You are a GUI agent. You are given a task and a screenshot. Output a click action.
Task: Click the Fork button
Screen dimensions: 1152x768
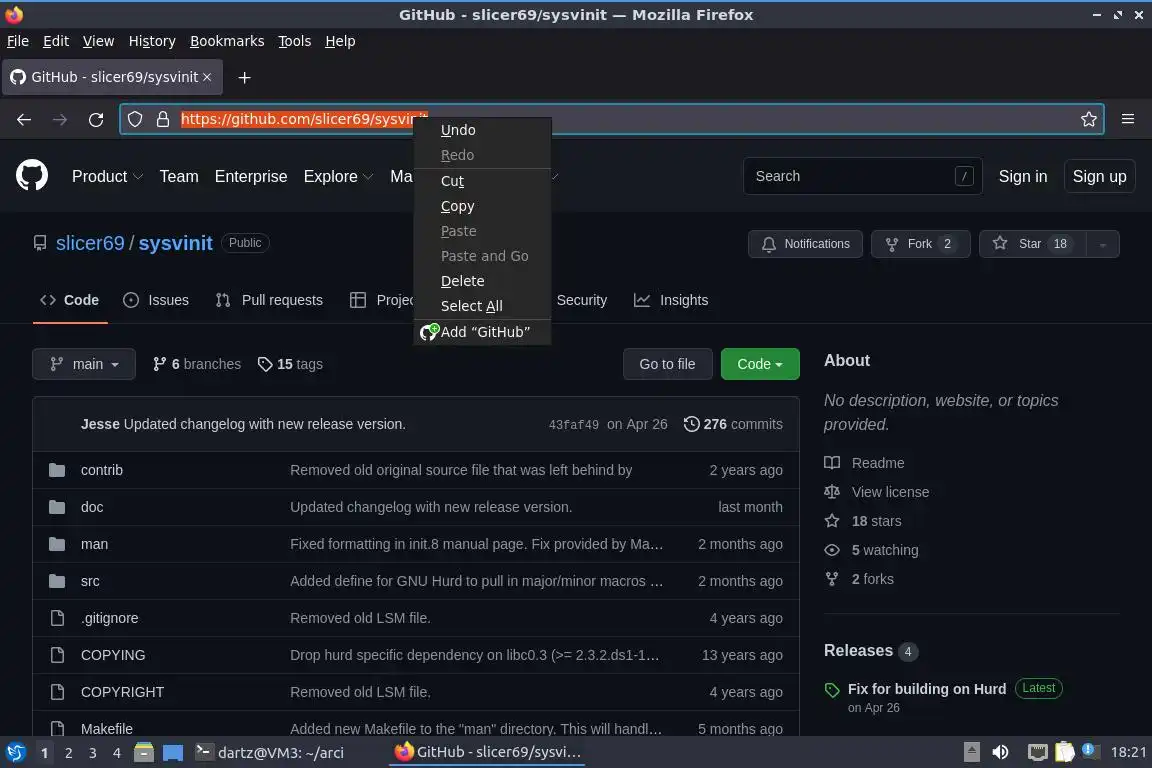click(x=921, y=244)
